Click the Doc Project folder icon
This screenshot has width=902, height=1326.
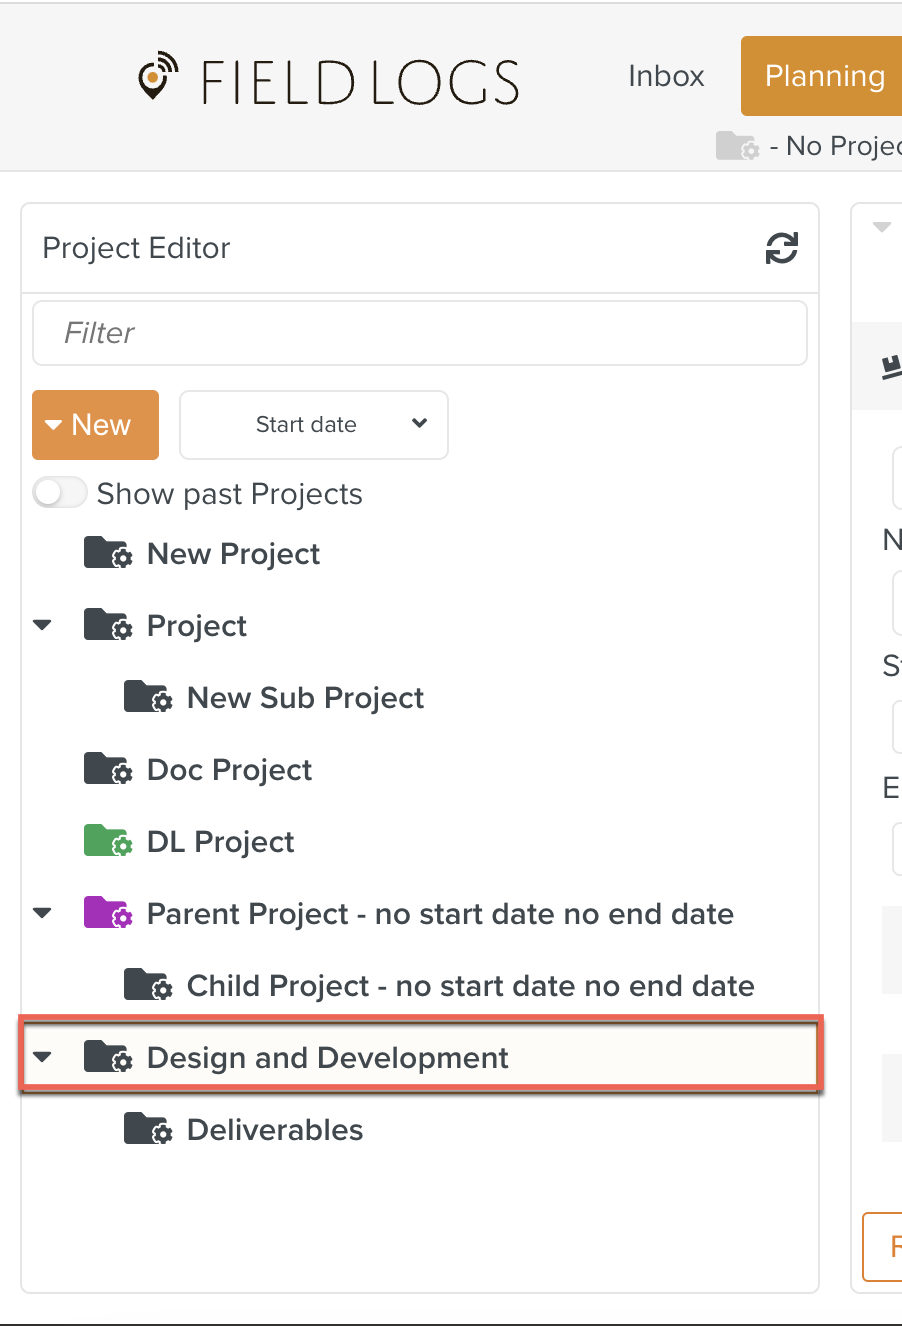tap(107, 770)
